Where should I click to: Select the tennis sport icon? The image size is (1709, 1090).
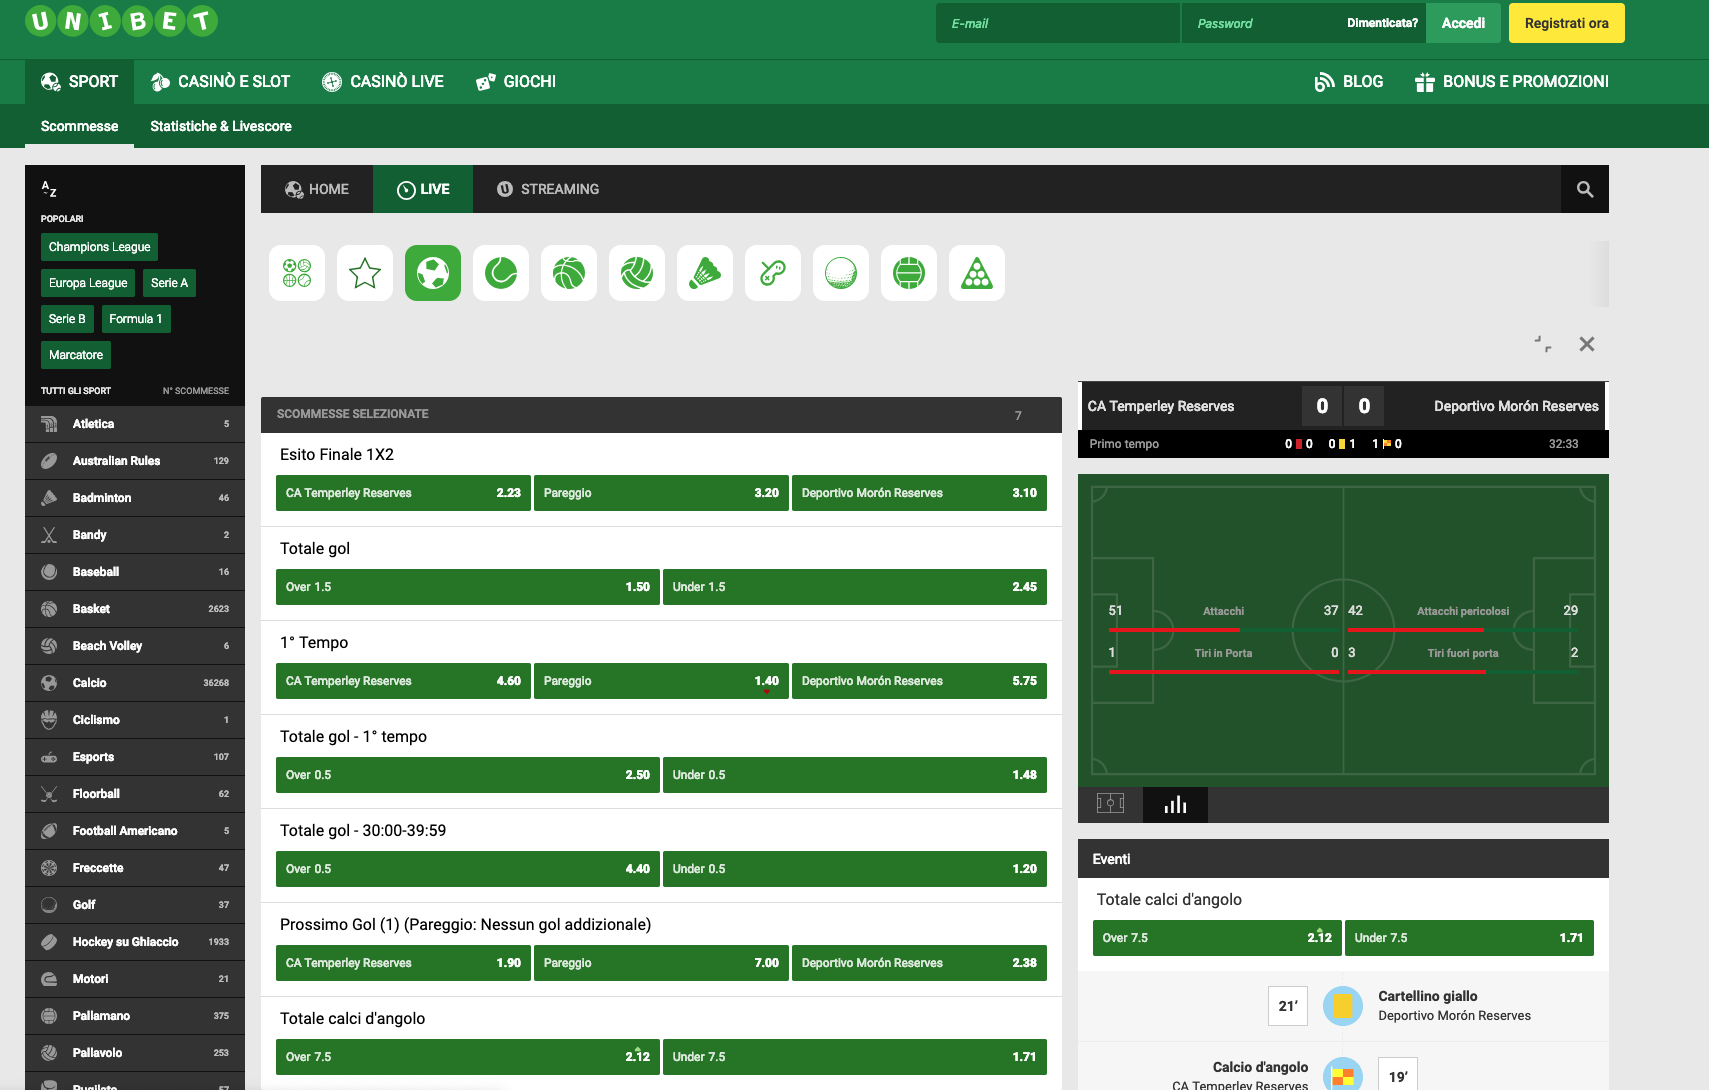[x=500, y=272]
